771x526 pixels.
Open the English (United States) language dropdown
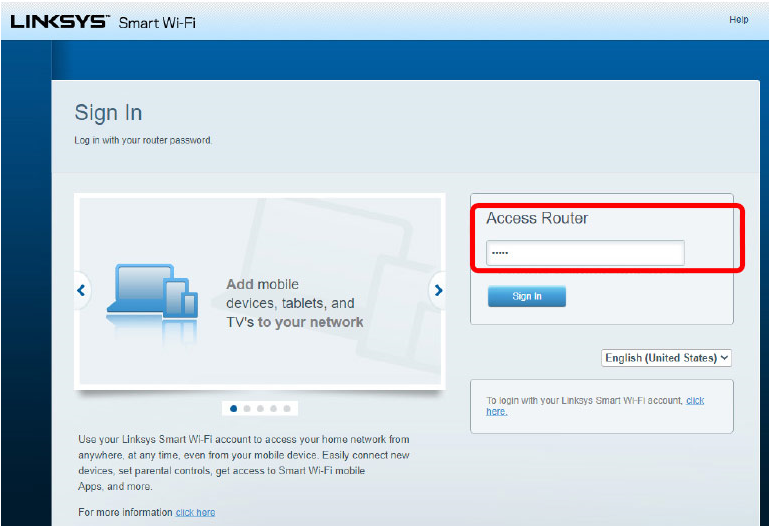coord(666,358)
